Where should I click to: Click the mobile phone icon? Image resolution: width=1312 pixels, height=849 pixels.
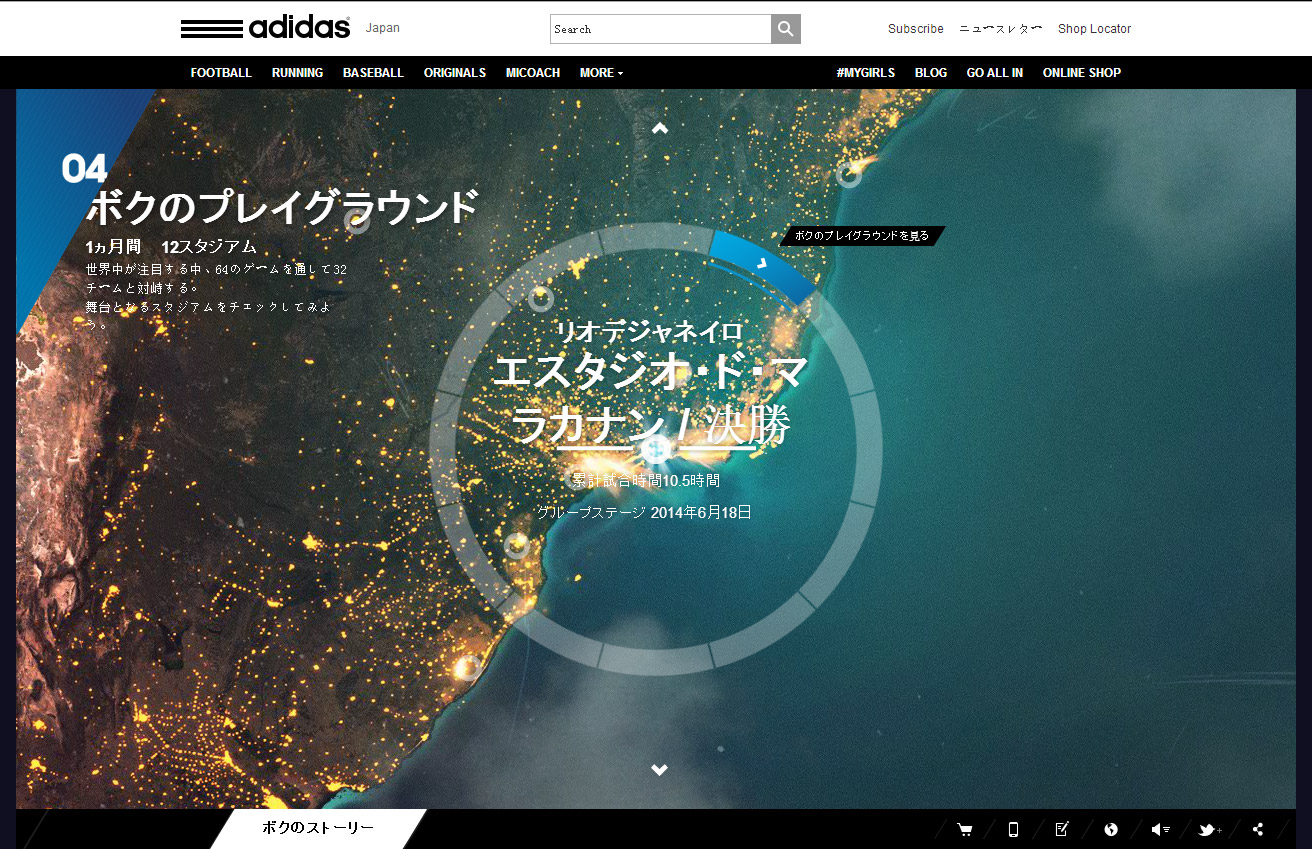point(1013,829)
